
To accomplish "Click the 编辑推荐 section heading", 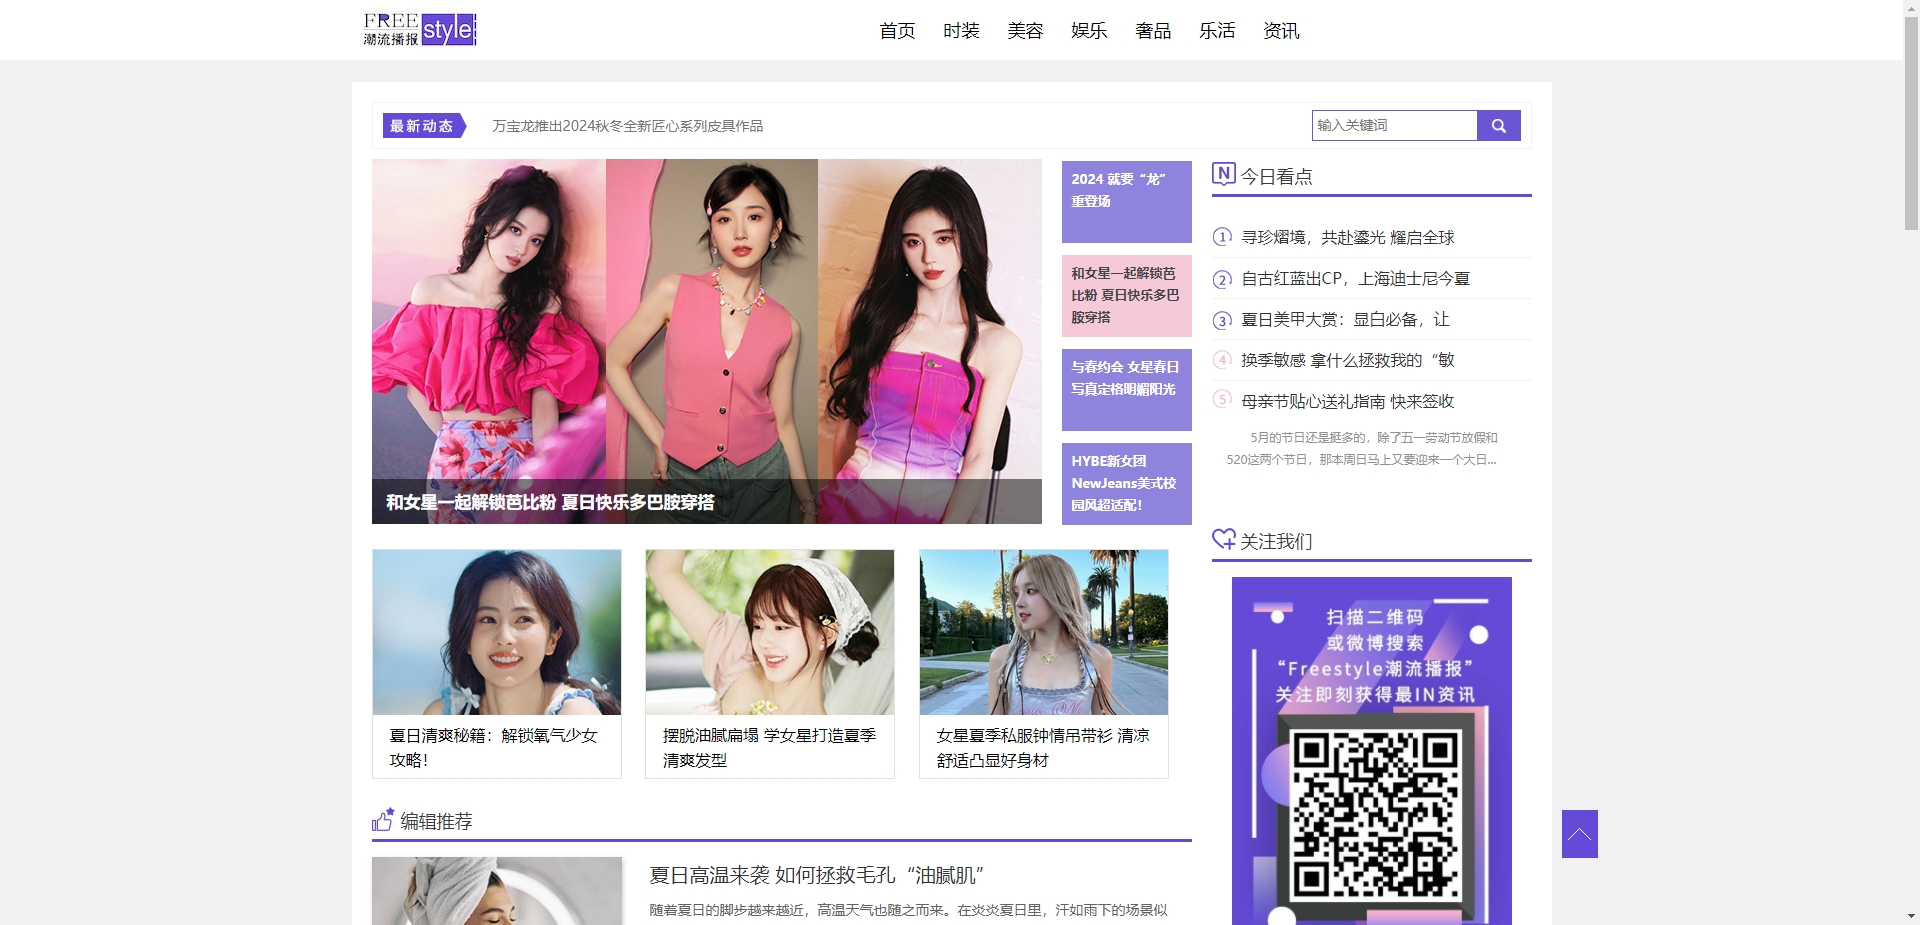I will point(436,821).
